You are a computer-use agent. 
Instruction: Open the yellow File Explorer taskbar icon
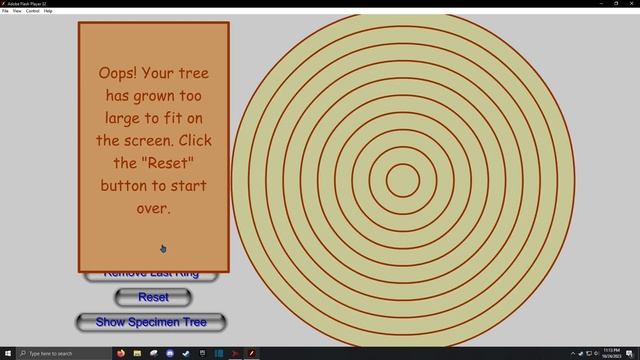click(x=137, y=353)
